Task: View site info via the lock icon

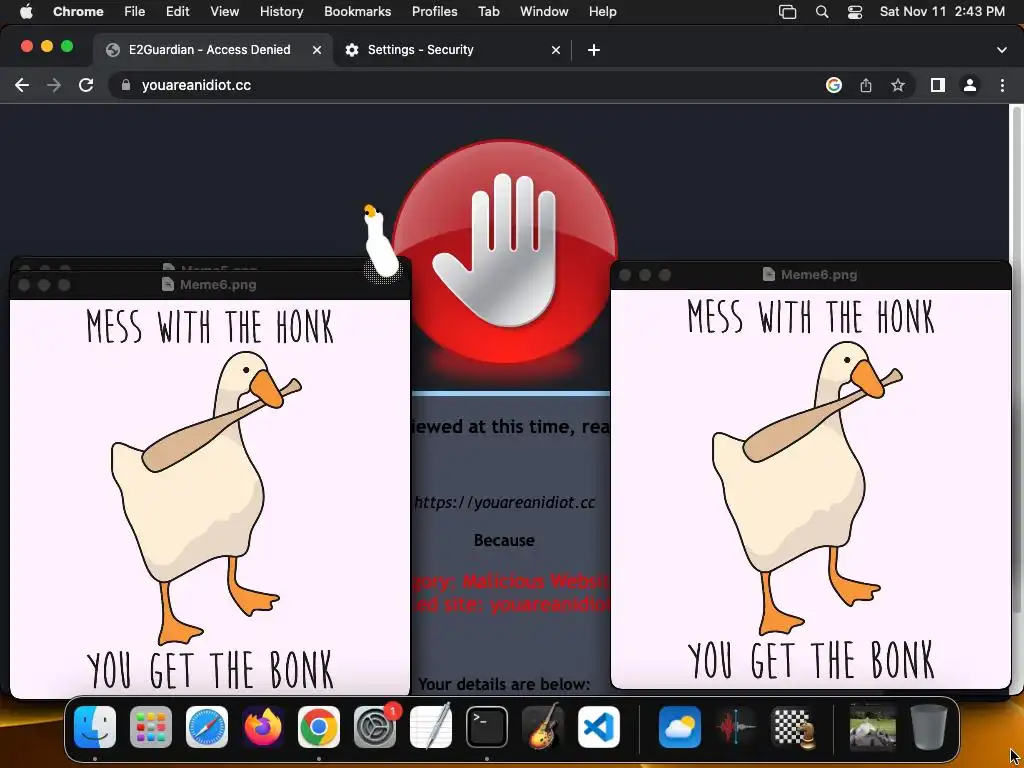Action: (x=126, y=86)
